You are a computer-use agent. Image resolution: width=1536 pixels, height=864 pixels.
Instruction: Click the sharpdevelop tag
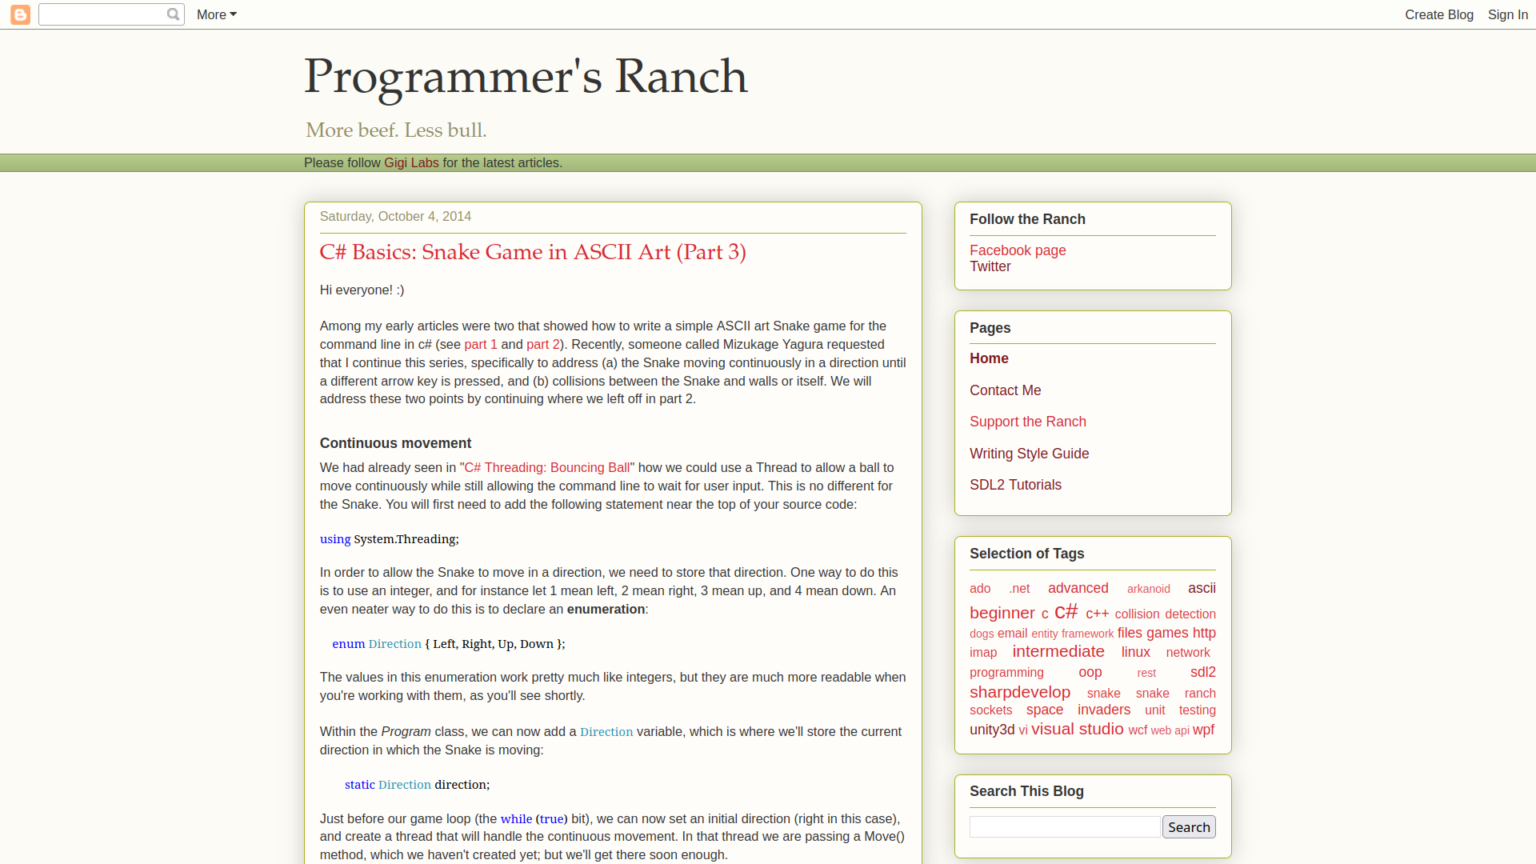click(1019, 691)
